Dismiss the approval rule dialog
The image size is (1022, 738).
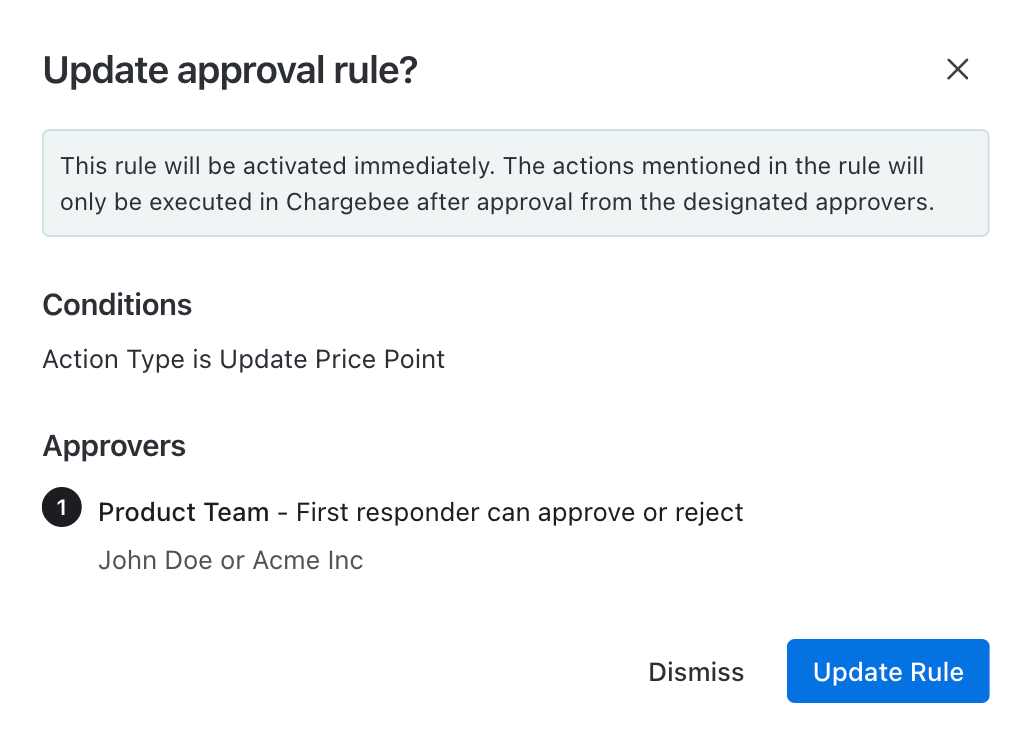coord(696,672)
